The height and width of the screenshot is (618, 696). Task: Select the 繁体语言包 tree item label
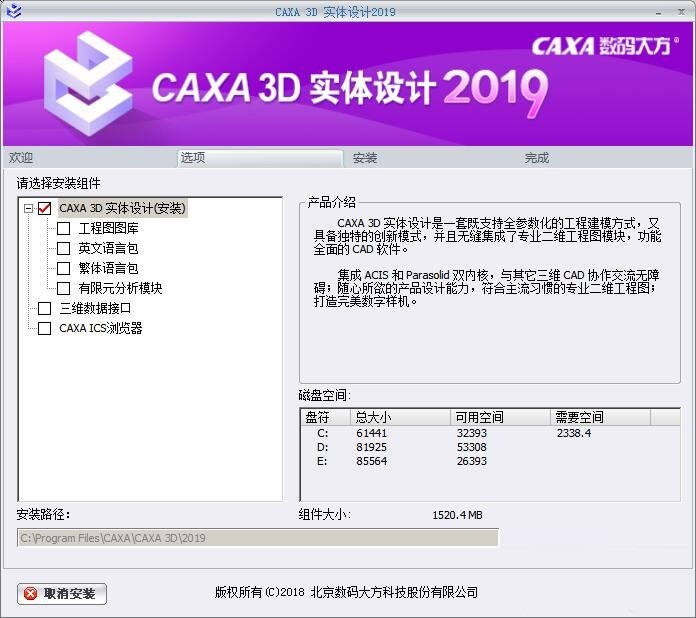pos(108,268)
